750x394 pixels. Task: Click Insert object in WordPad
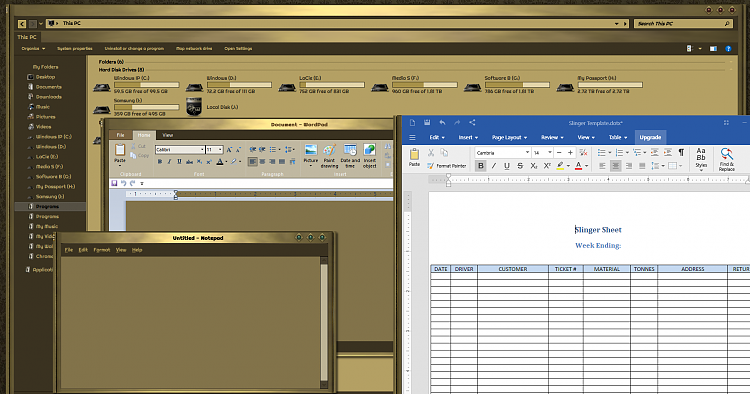(x=369, y=156)
